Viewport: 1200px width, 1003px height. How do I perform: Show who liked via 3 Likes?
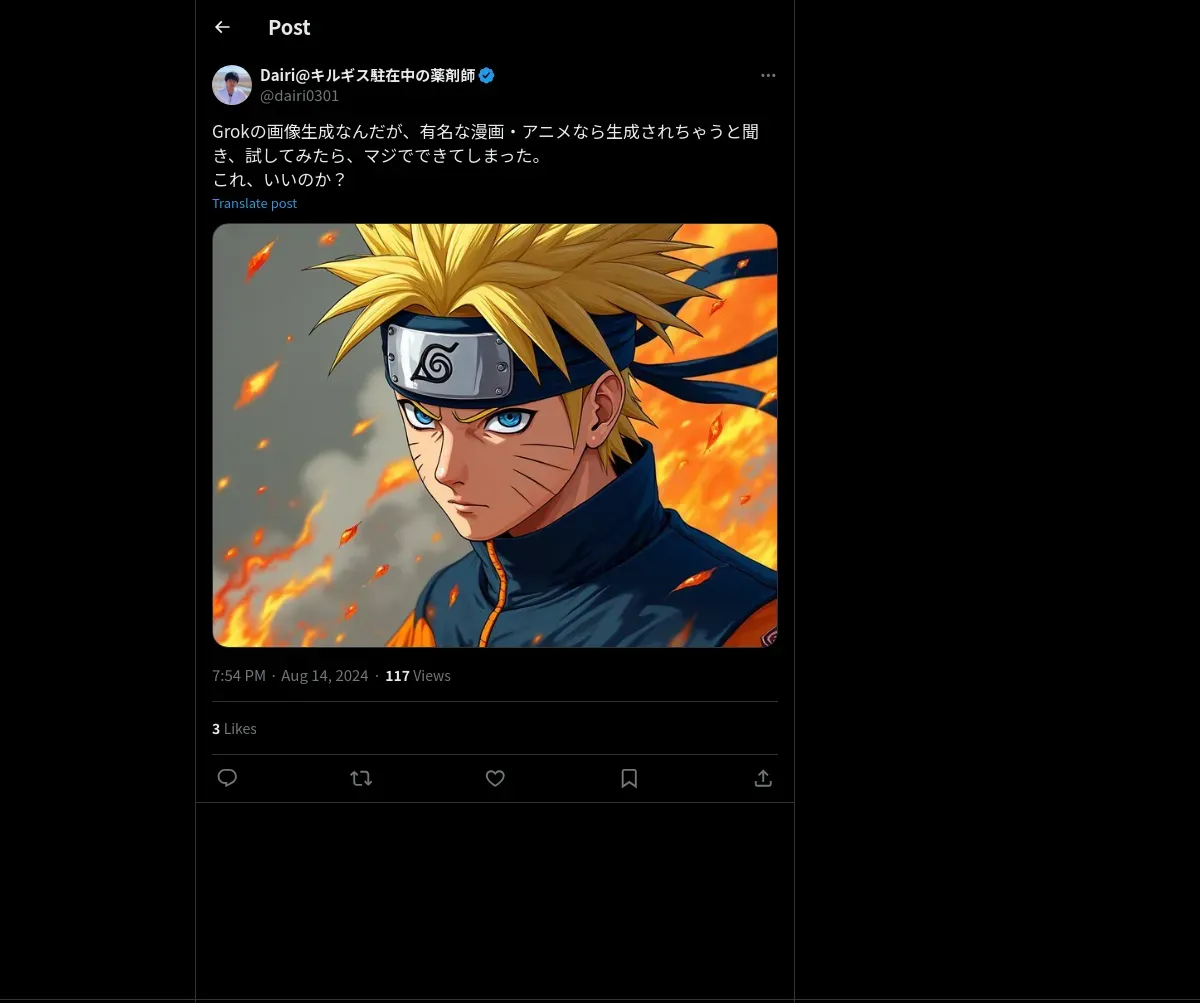(x=234, y=729)
